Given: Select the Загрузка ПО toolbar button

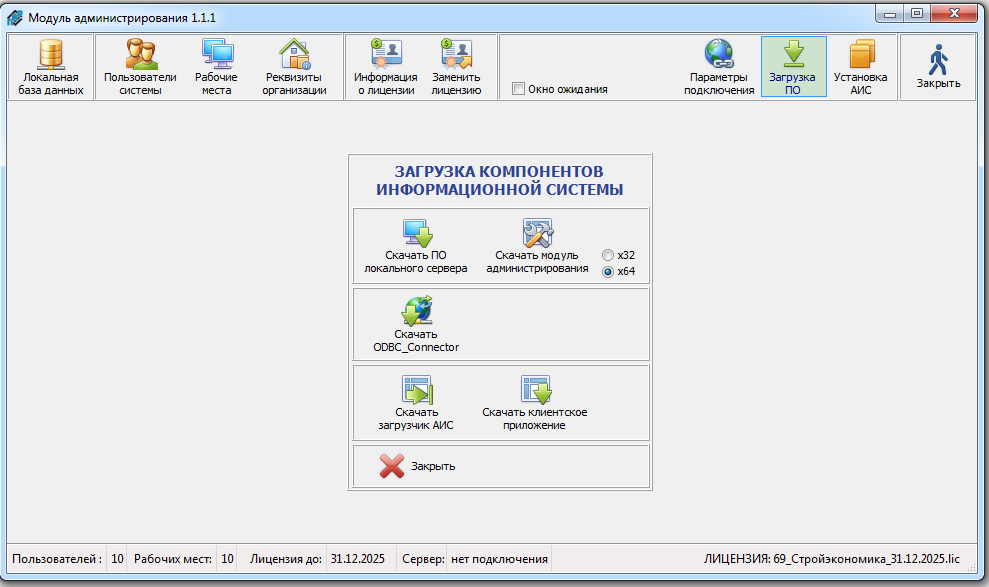Looking at the screenshot, I should coord(793,67).
